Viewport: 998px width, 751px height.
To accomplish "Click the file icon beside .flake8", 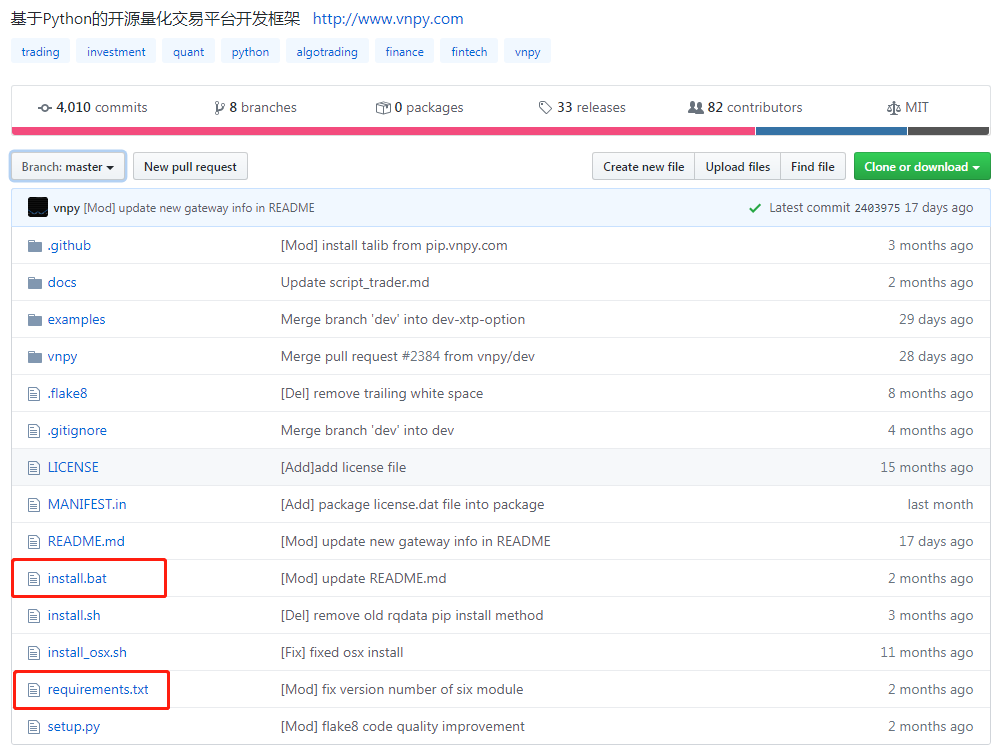I will tap(34, 394).
